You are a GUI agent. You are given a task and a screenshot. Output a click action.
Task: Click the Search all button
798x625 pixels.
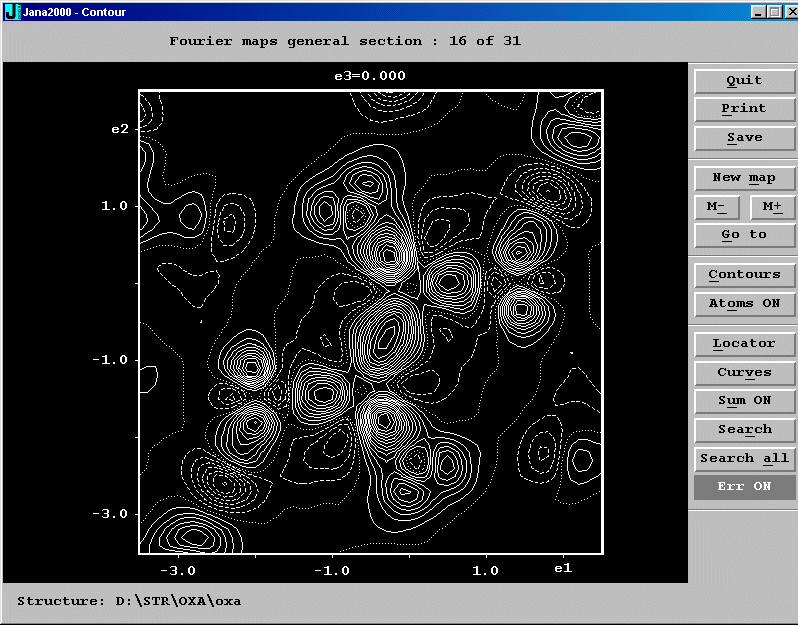click(x=744, y=459)
